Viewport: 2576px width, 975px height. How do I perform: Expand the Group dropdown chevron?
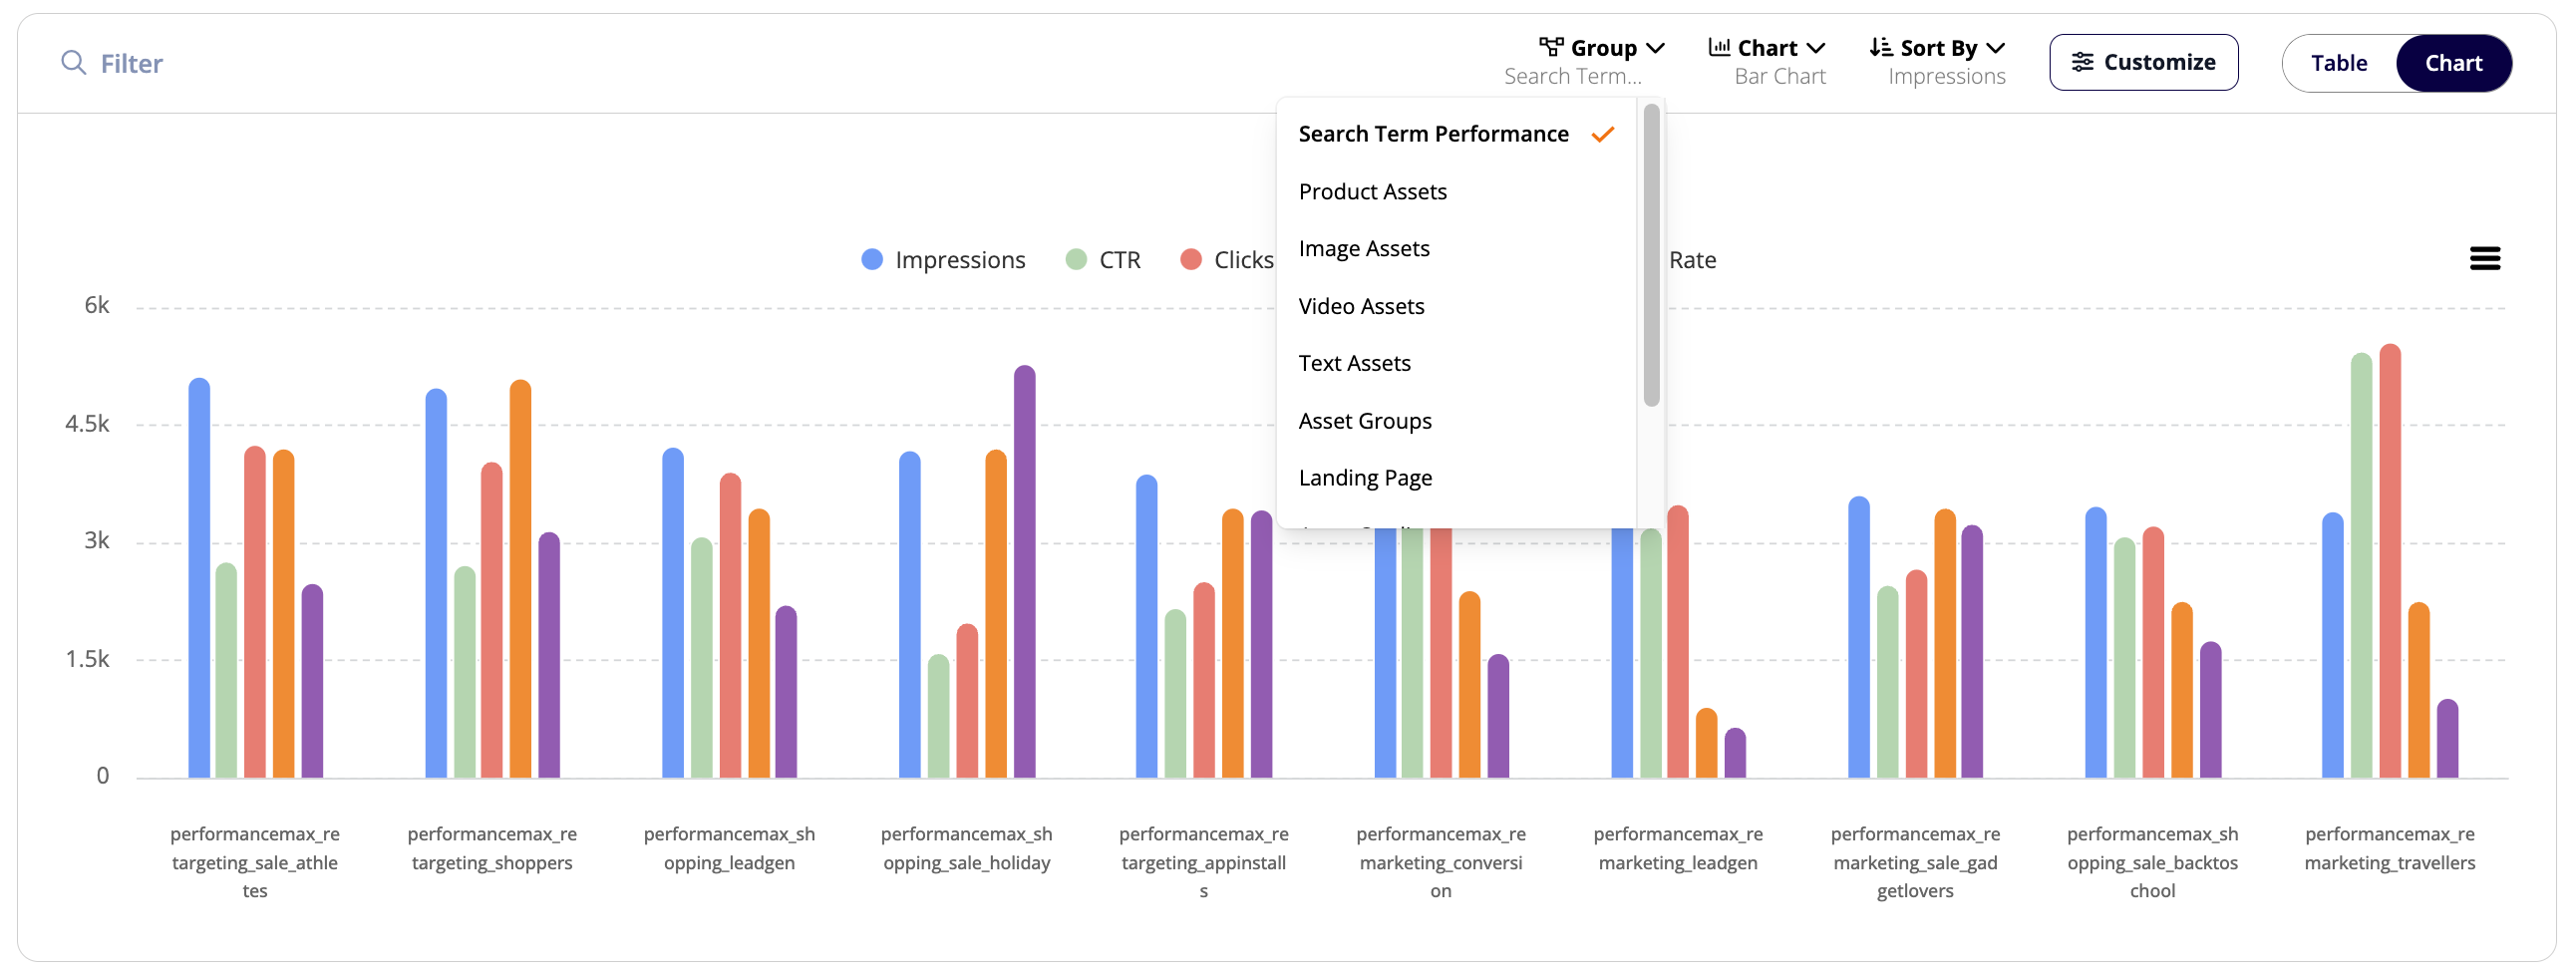pos(1655,47)
